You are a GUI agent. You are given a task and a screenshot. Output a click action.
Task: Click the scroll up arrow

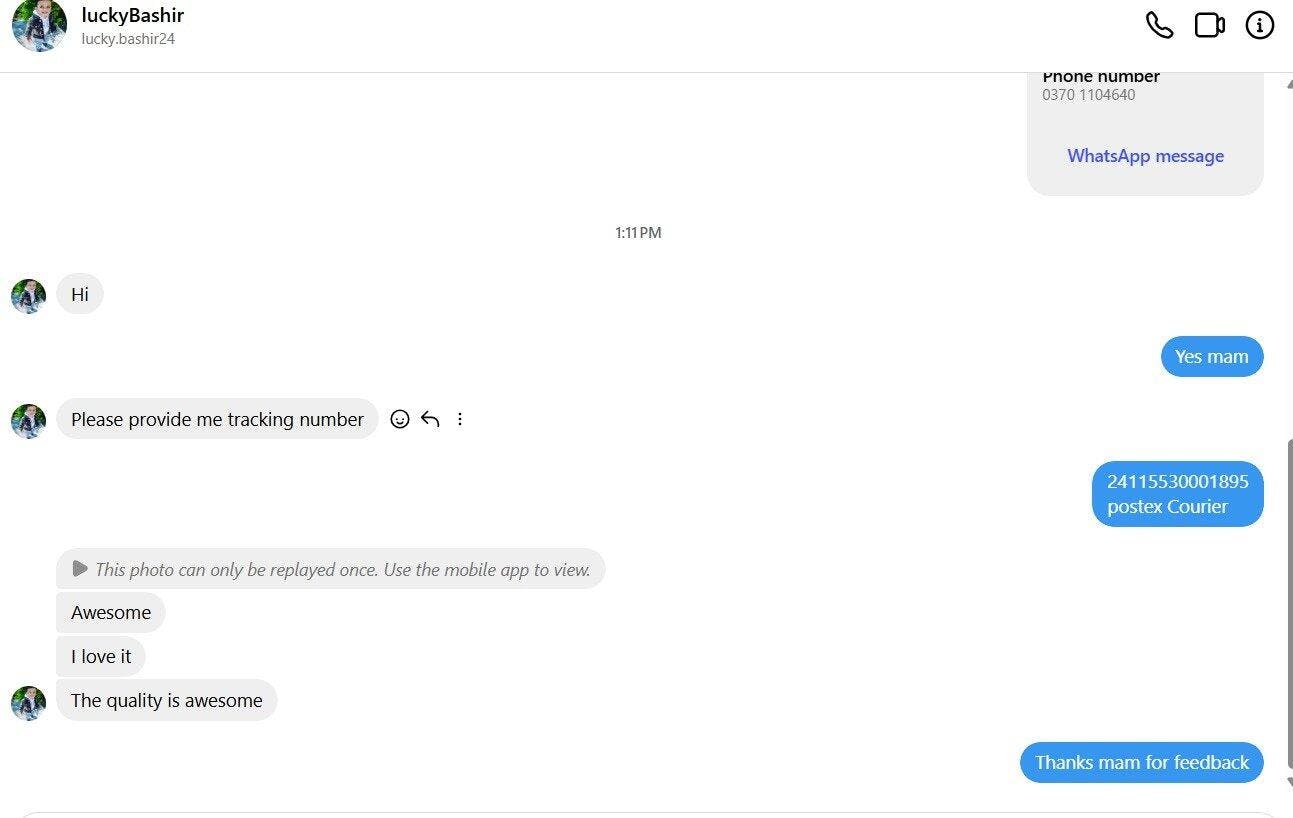coord(1288,83)
